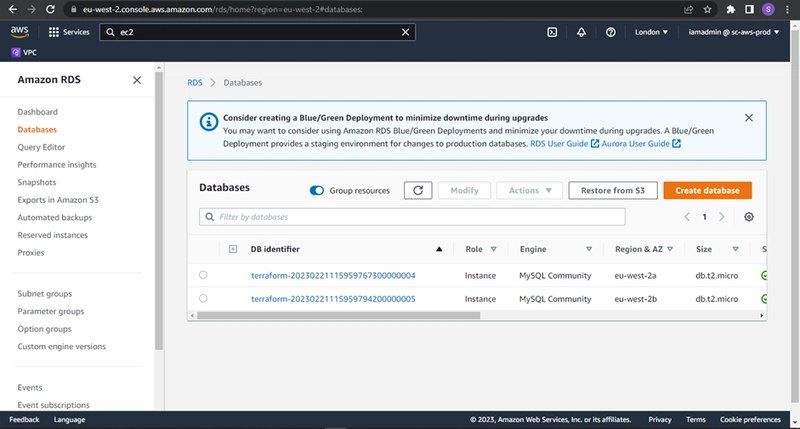The width and height of the screenshot is (800, 429).
Task: Open Exports in Amazon S3
Action: tap(58, 200)
